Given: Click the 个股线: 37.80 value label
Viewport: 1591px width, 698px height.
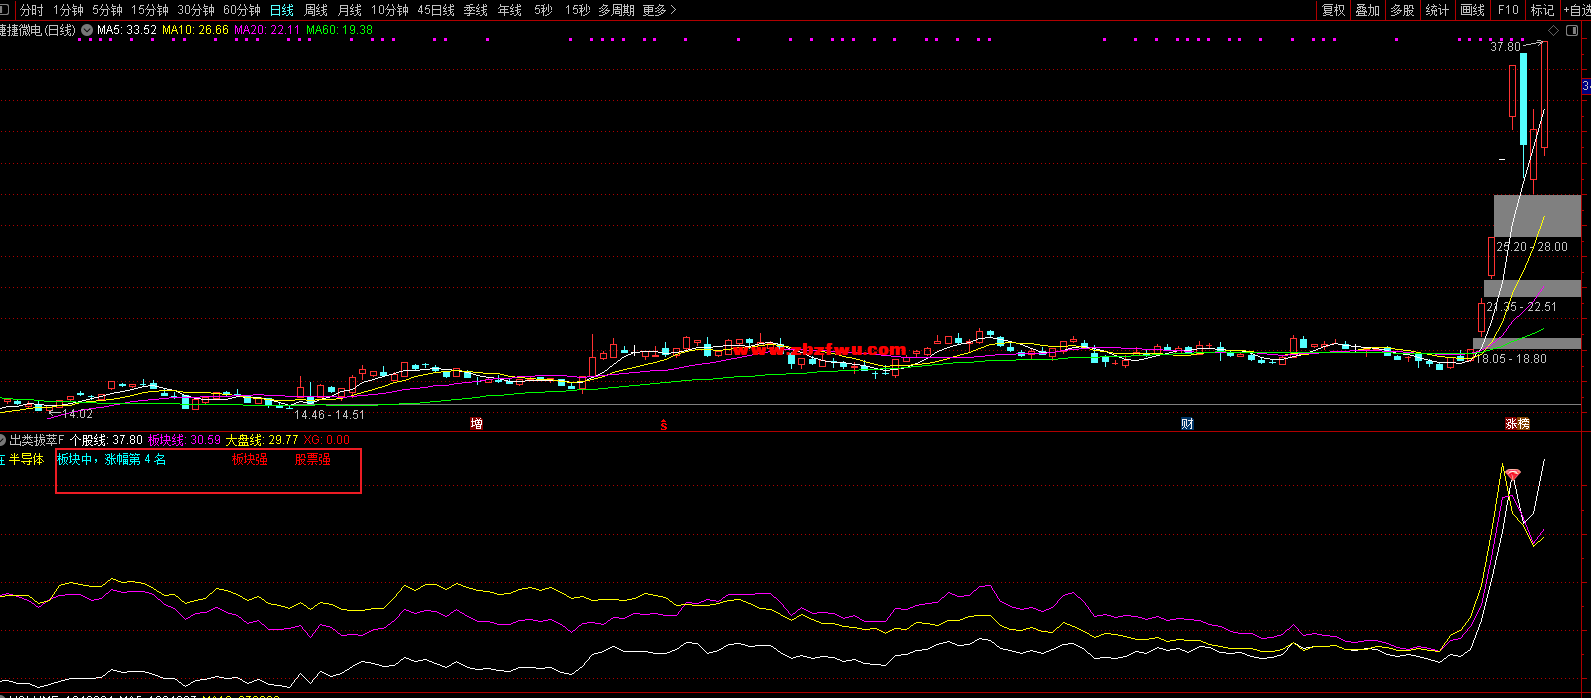Looking at the screenshot, I should coord(107,440).
